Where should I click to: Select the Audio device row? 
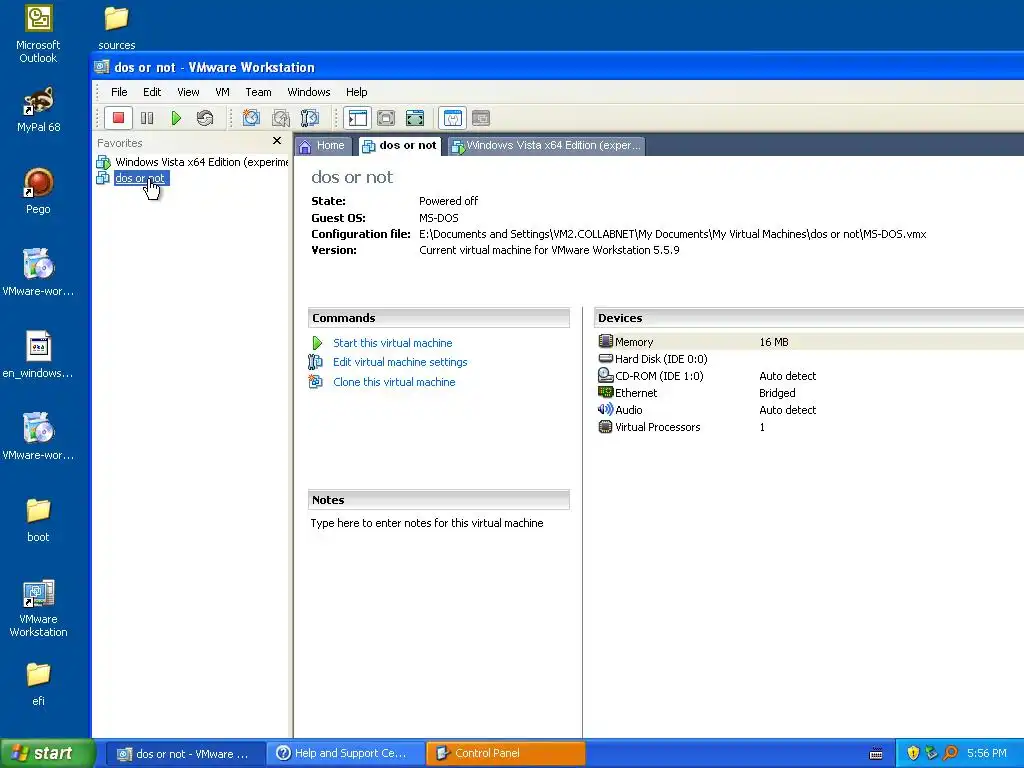point(810,409)
